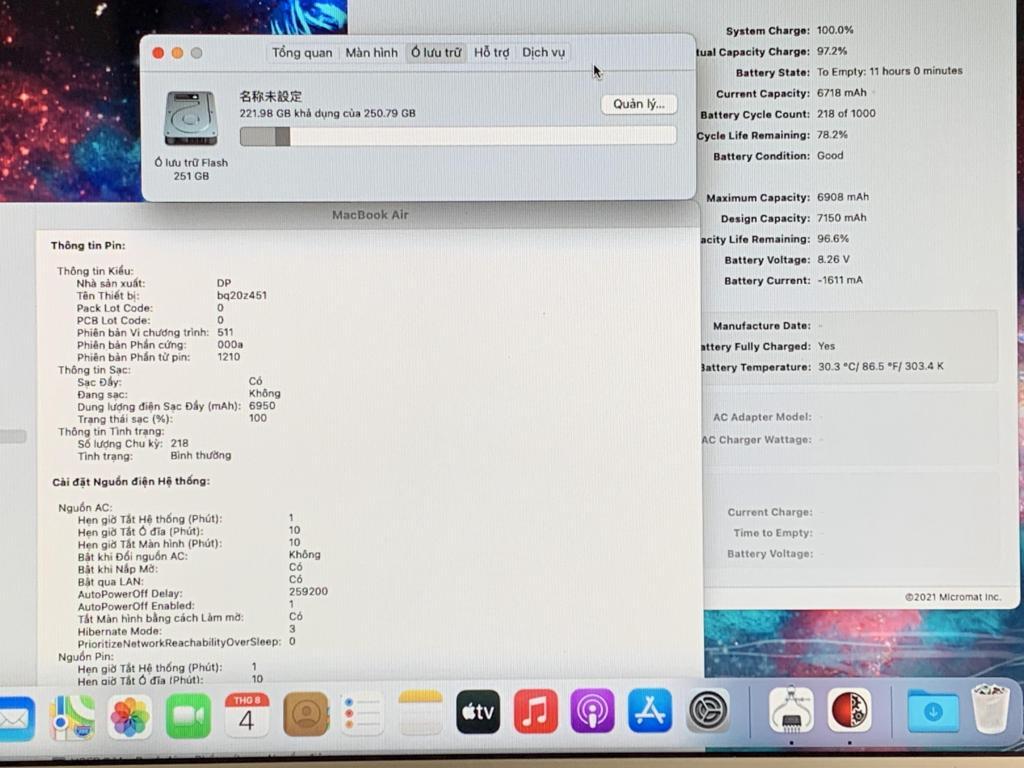Click the storage usage bar

(458, 136)
